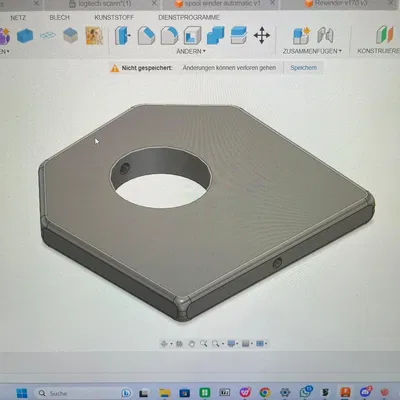The image size is (400, 400).
Task: Click 'Nicht gespeichert:' warning text
Action: point(147,68)
